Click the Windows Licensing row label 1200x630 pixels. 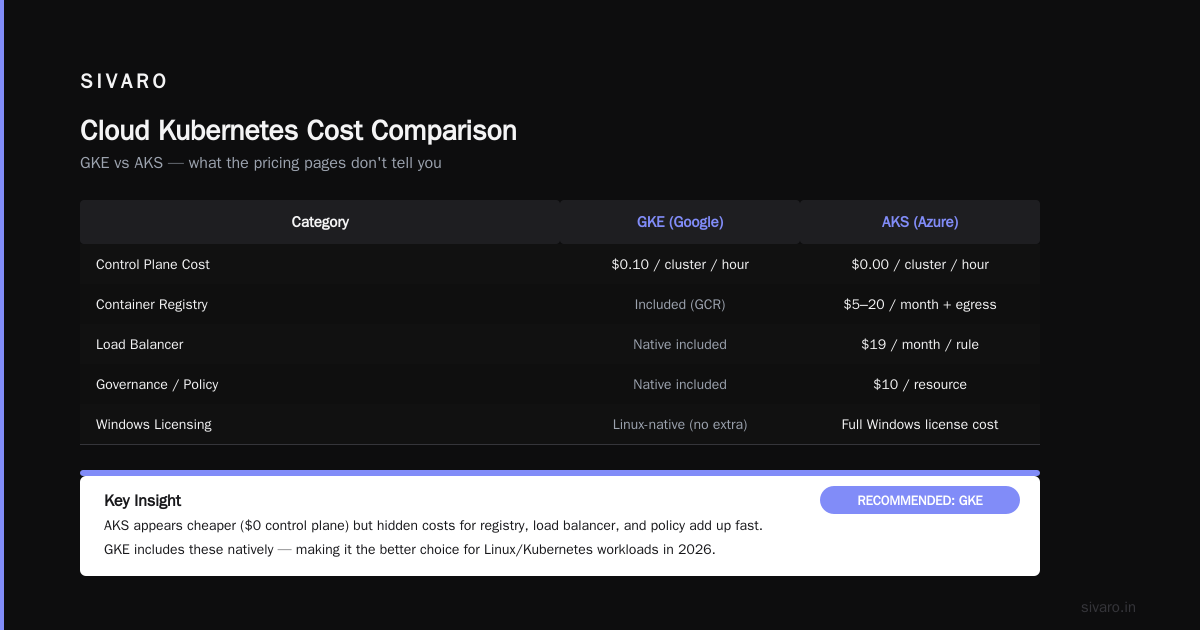154,424
